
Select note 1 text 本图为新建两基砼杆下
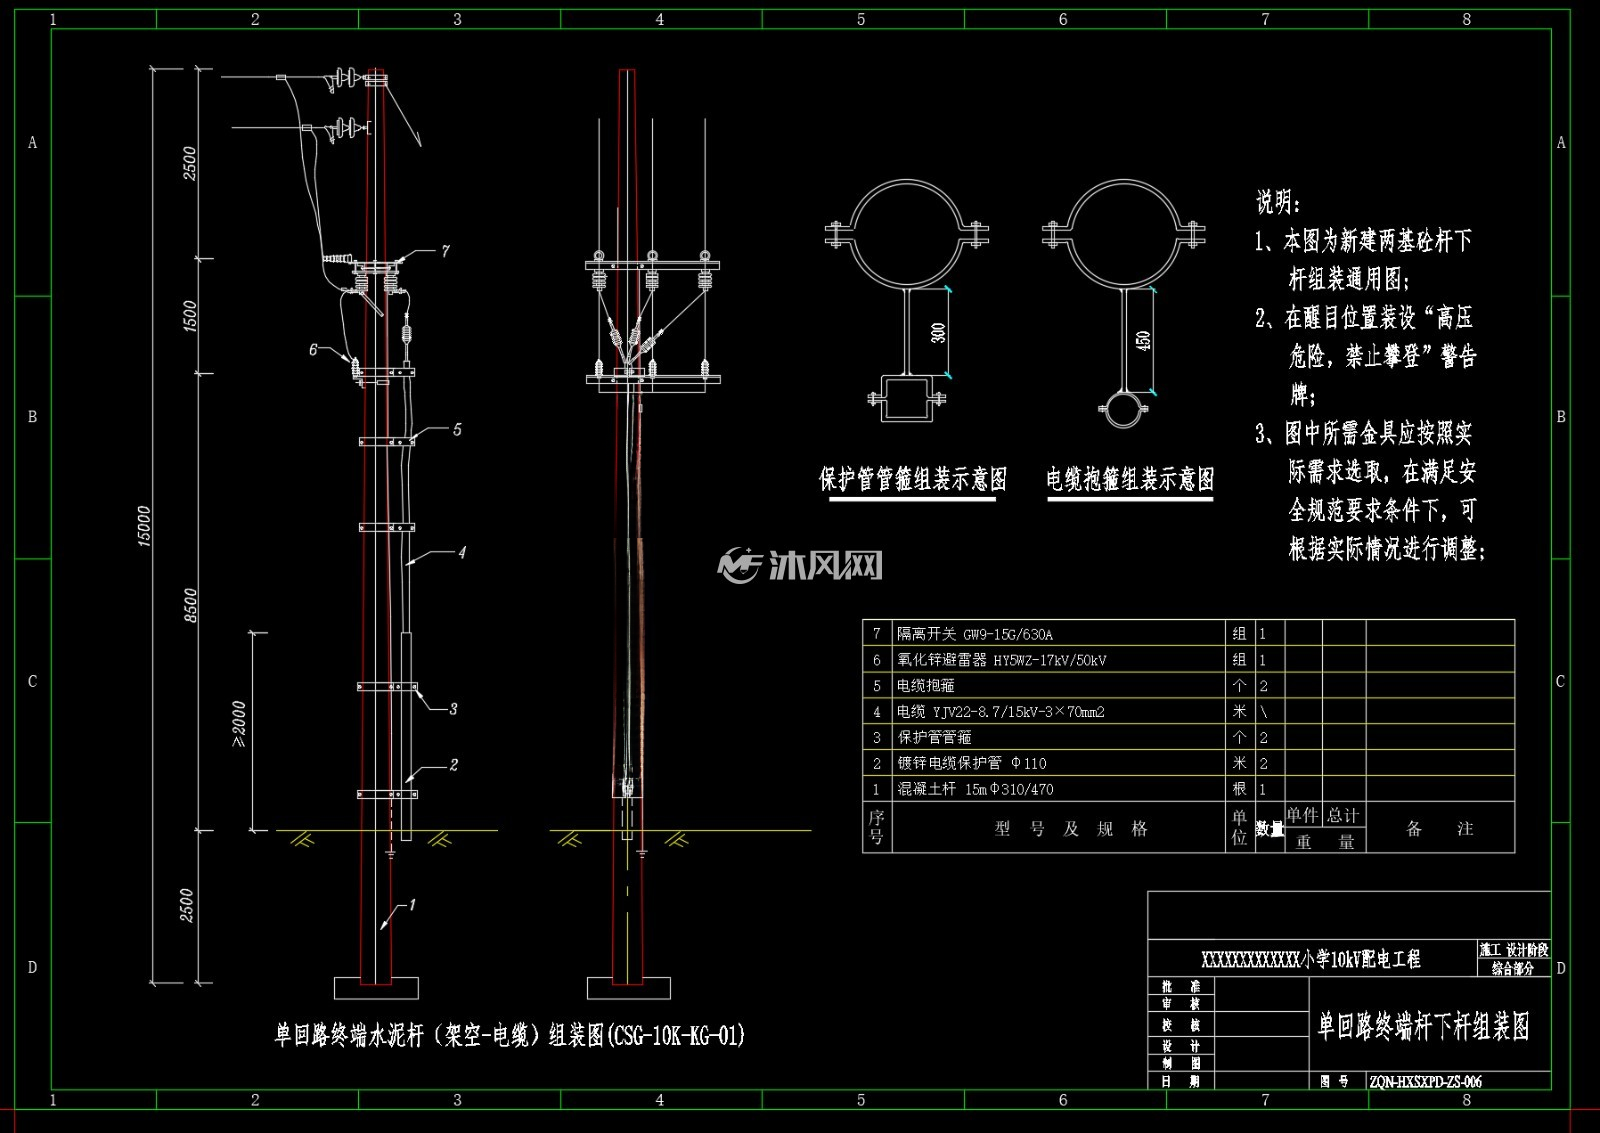[x=1377, y=241]
